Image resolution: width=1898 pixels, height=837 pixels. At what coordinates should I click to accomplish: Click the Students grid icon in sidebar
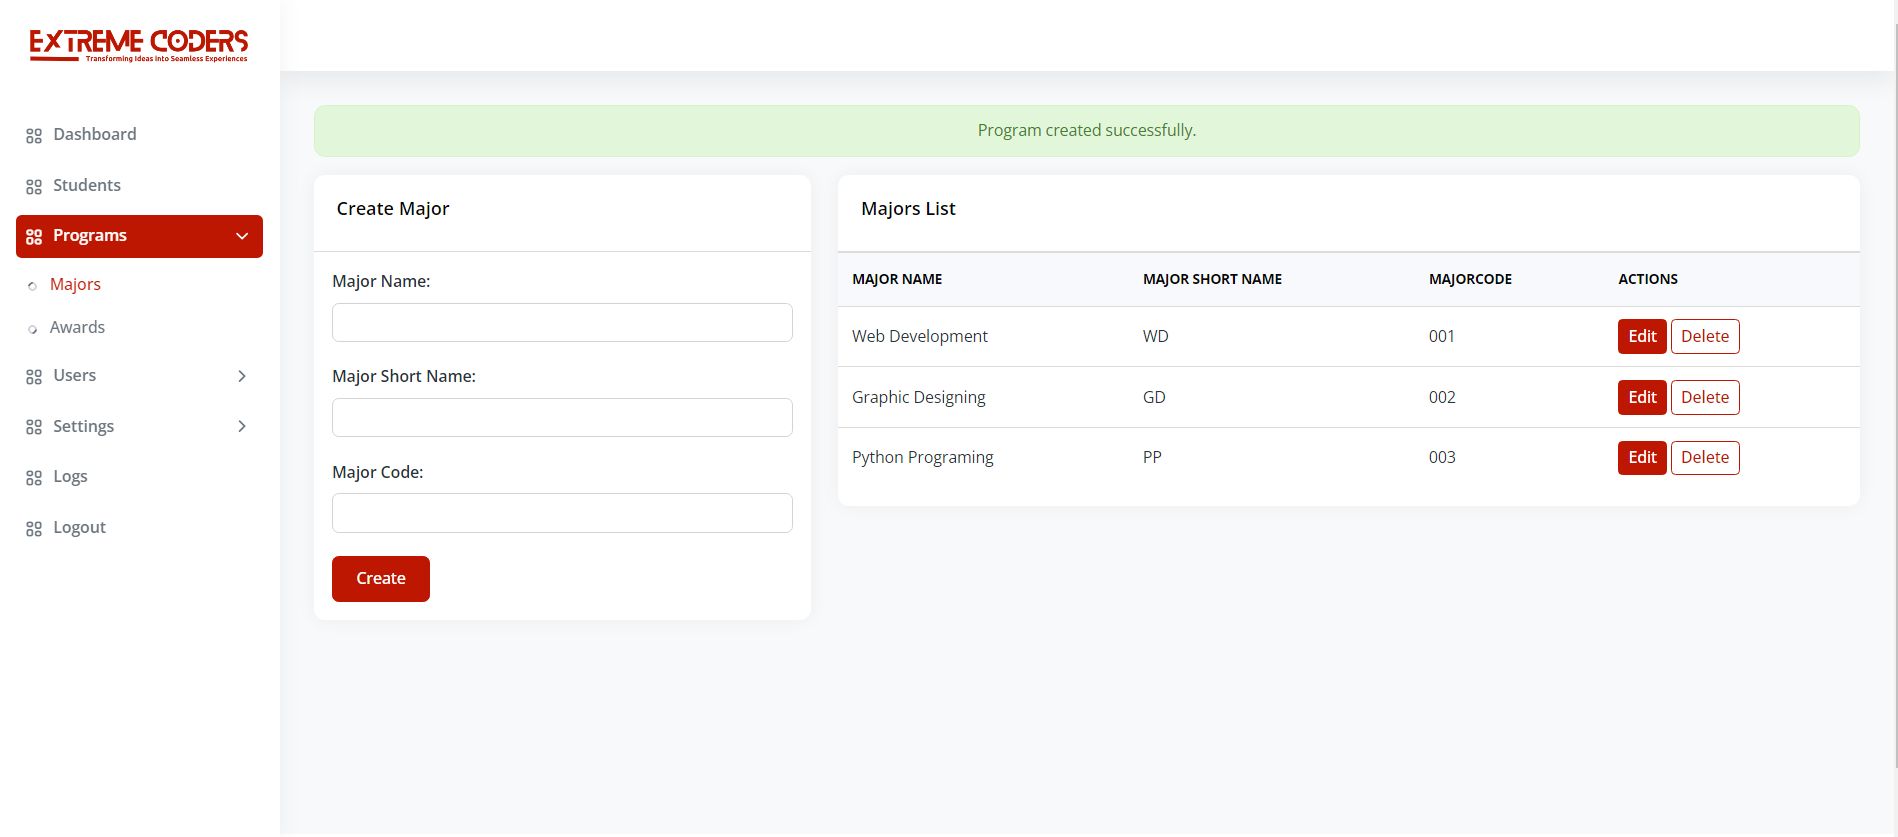[34, 187]
